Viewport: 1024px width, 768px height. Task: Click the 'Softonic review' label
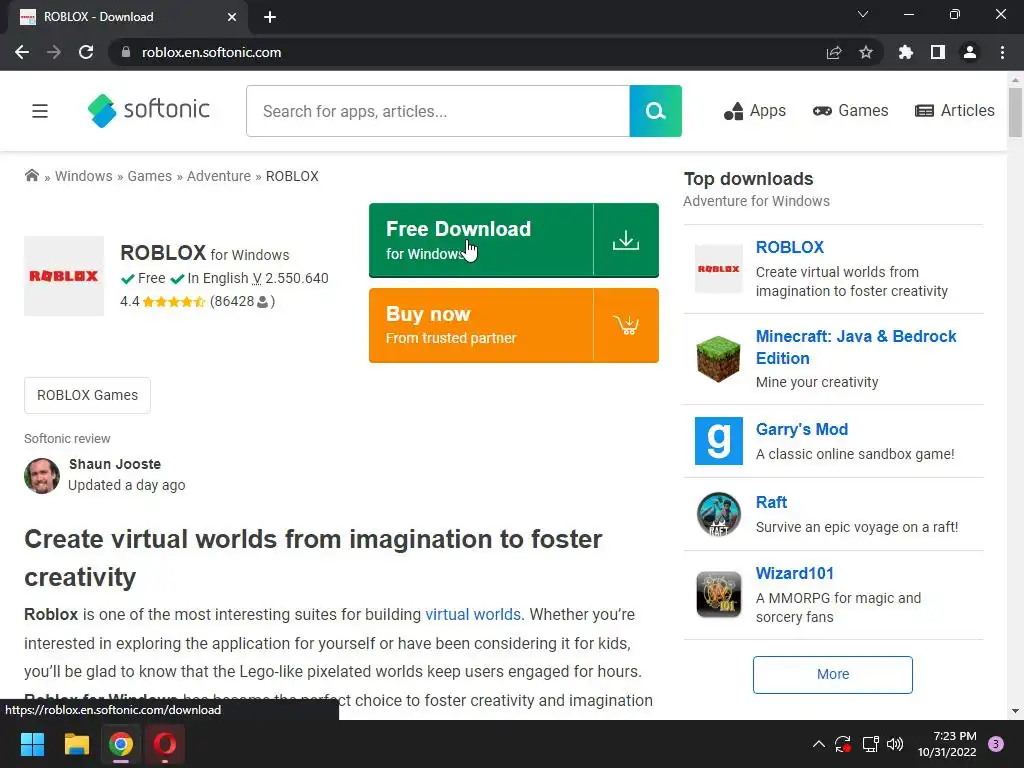tap(67, 439)
